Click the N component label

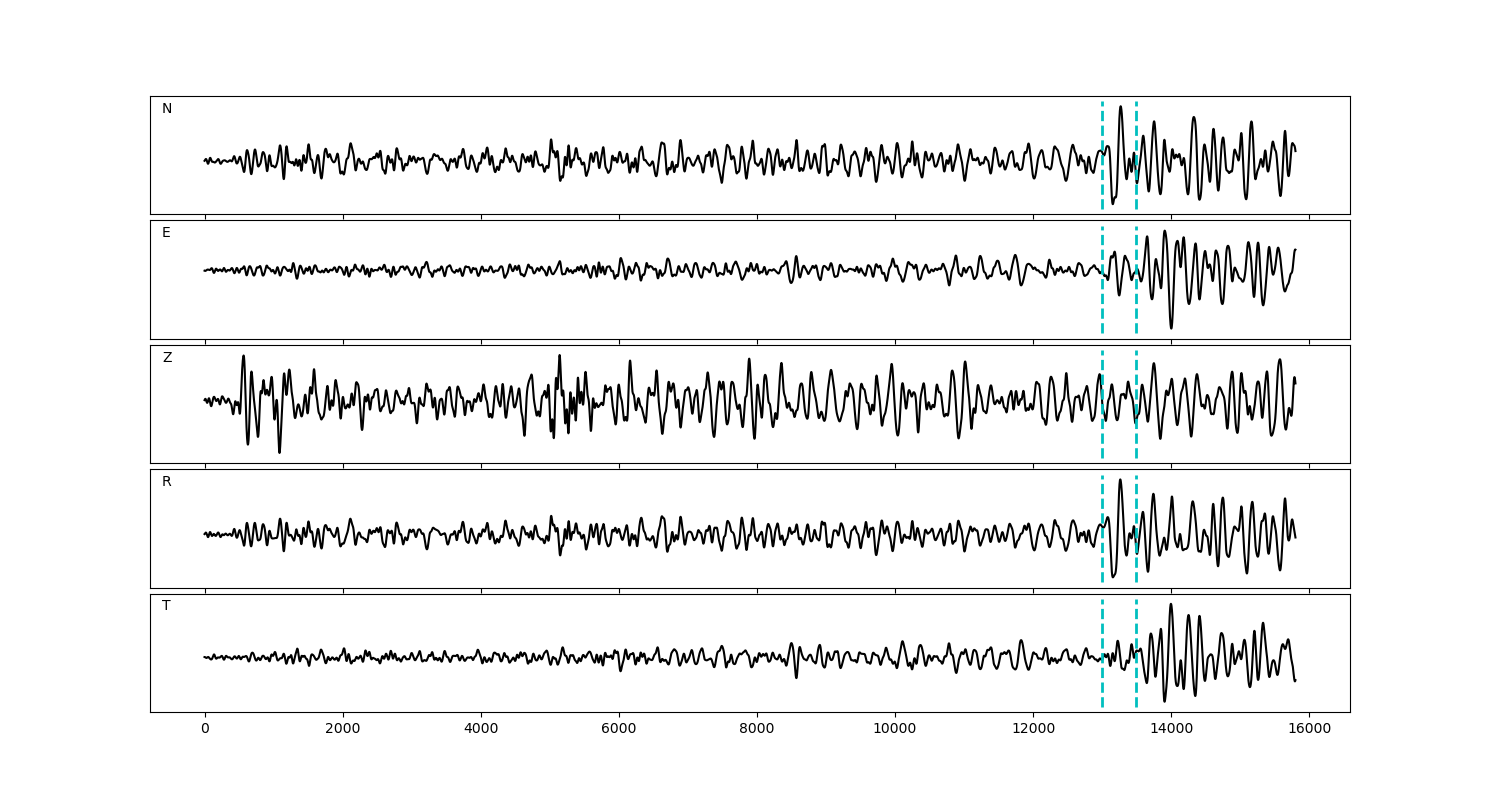pos(167,109)
